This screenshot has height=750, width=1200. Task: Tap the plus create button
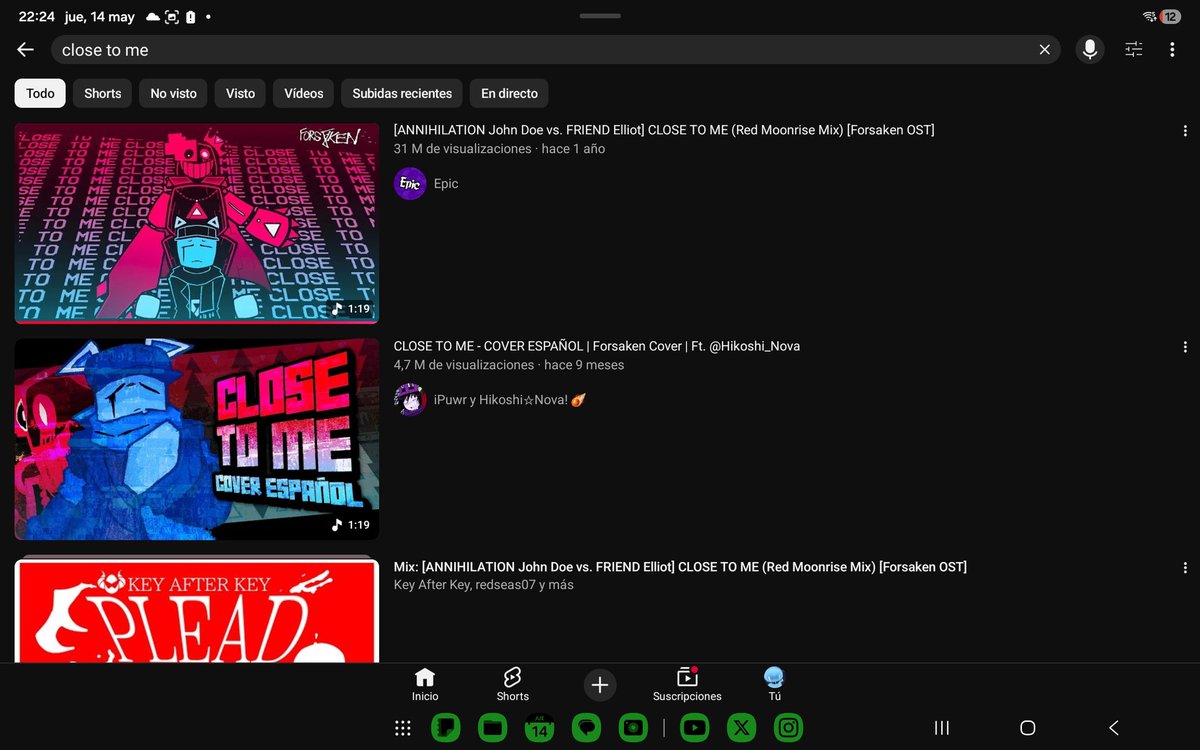[x=600, y=685]
